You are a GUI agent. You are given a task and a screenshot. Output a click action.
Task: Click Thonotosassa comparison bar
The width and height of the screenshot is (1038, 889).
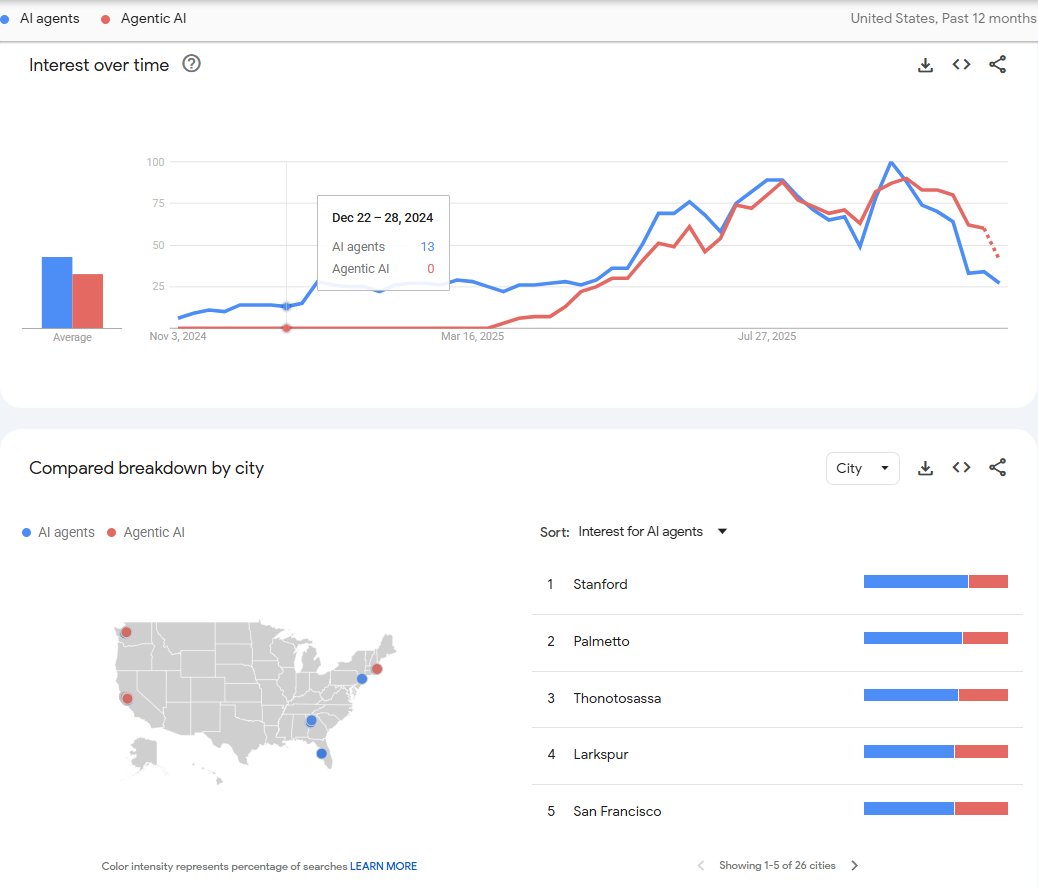(x=935, y=695)
